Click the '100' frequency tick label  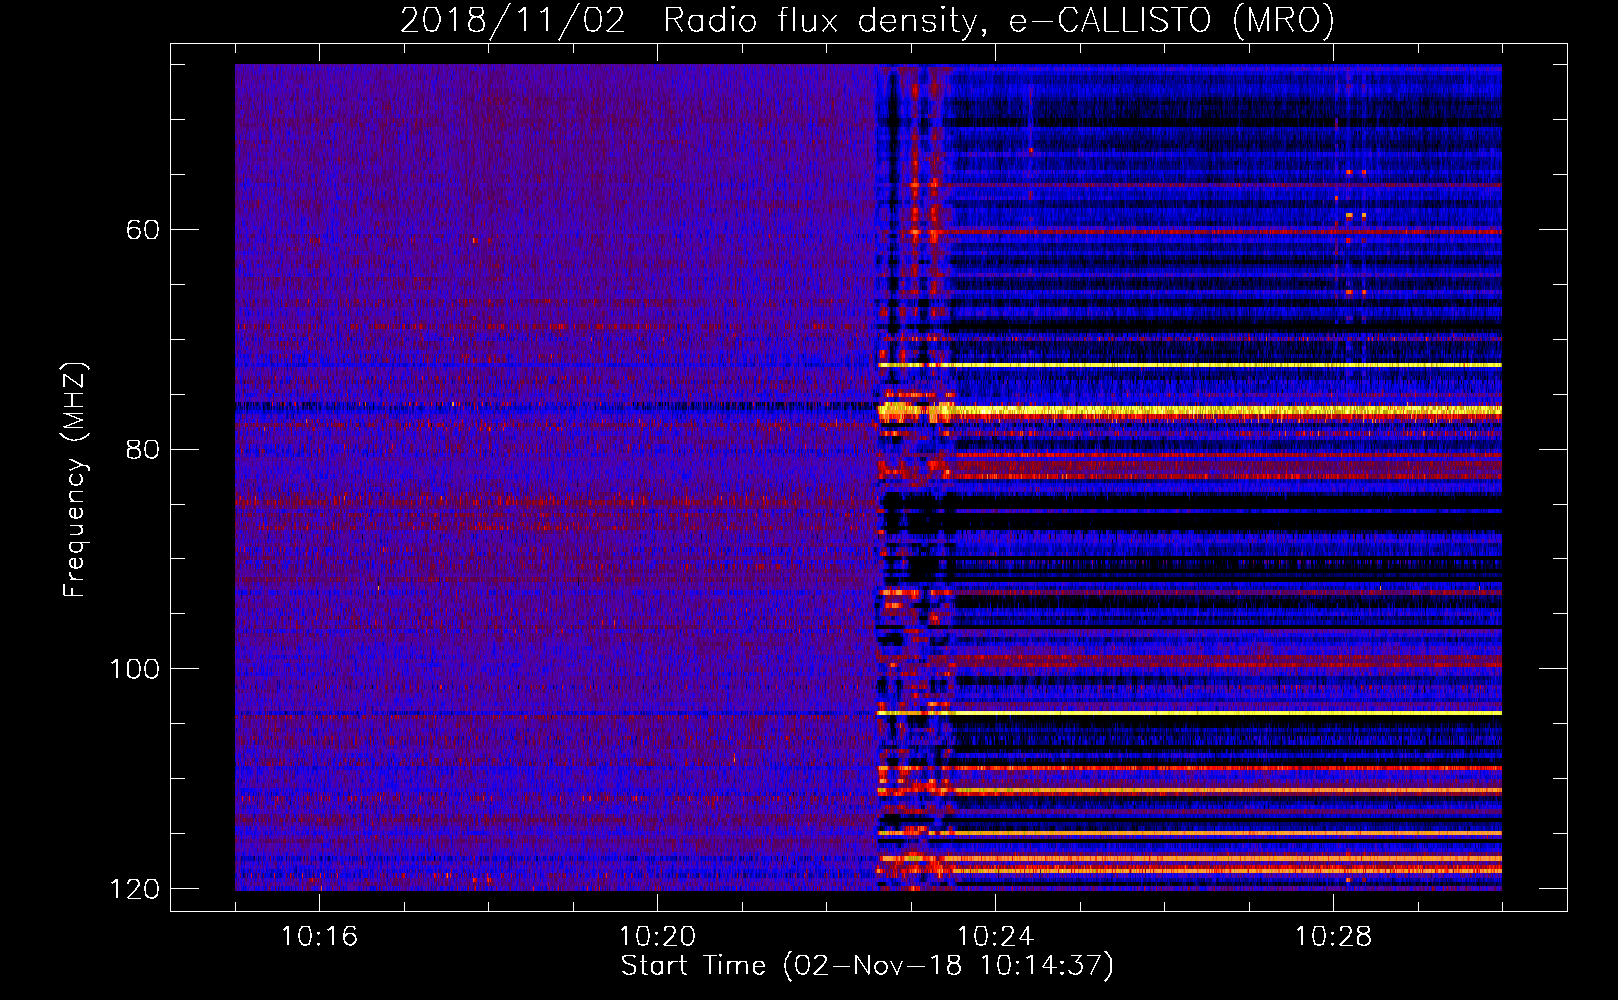click(134, 669)
